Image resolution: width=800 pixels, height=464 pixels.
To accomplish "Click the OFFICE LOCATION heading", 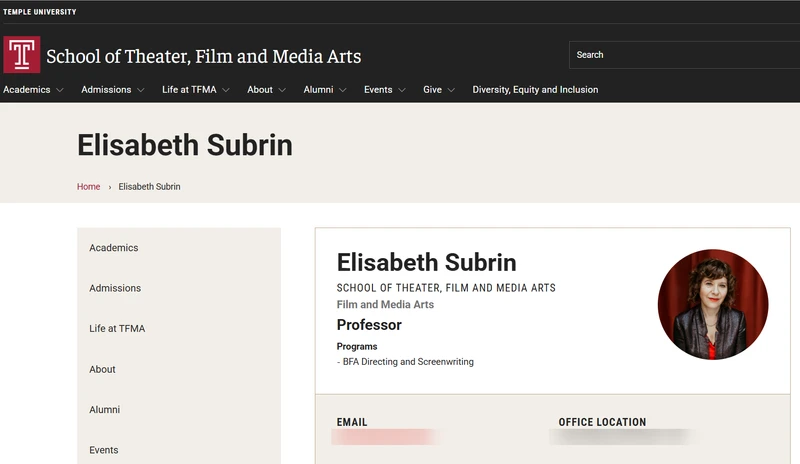I will click(x=602, y=422).
